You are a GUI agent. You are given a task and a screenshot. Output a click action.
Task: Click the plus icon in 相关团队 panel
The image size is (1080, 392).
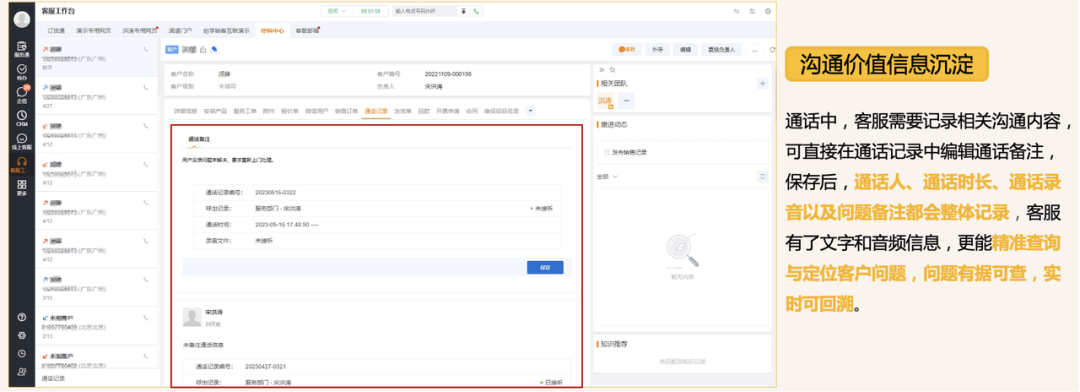[762, 83]
